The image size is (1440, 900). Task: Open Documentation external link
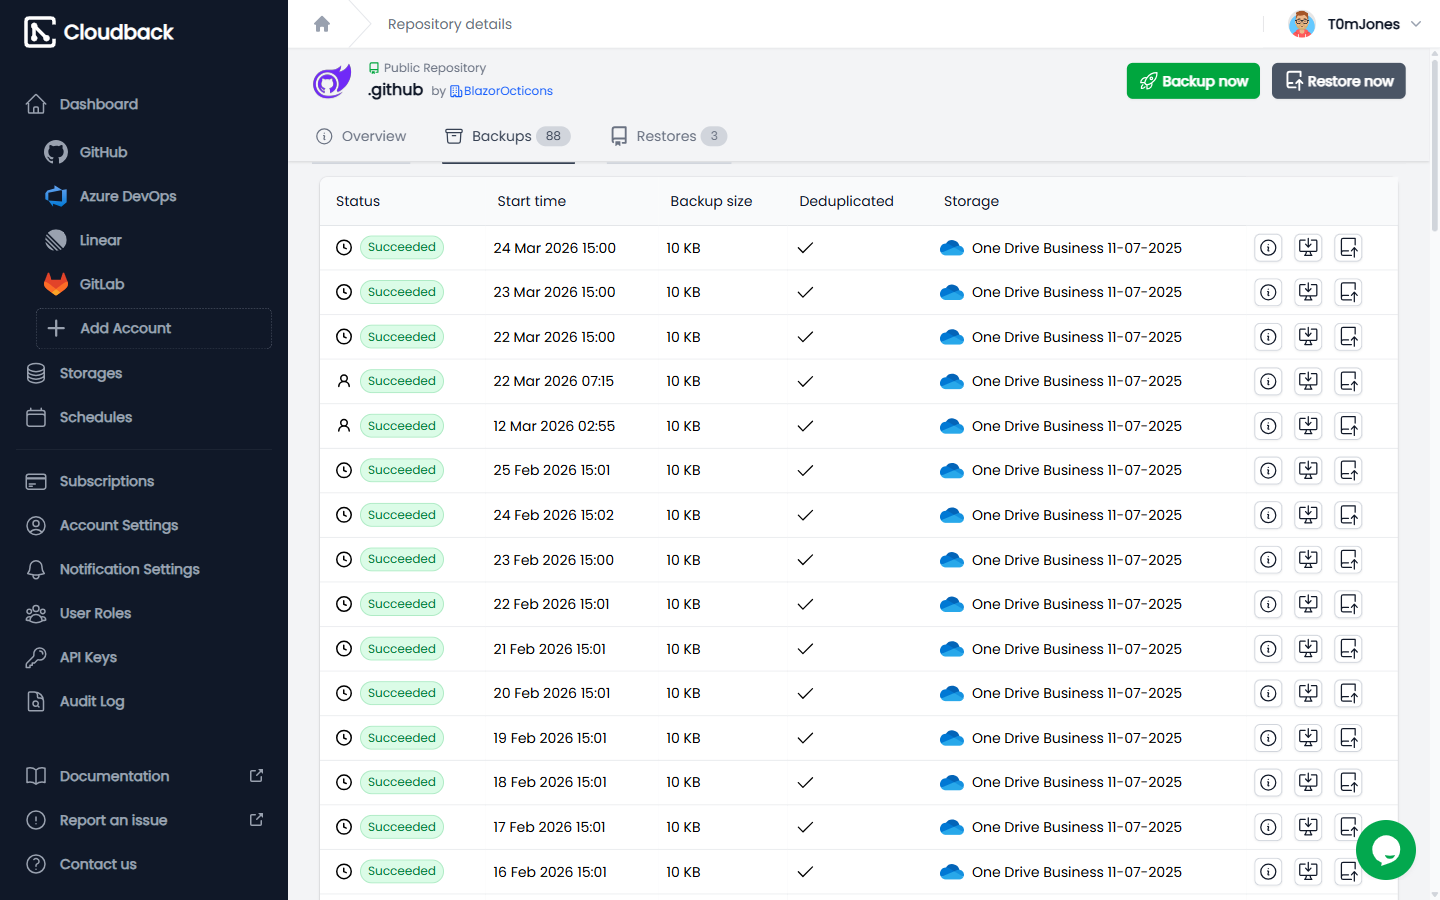click(x=143, y=776)
